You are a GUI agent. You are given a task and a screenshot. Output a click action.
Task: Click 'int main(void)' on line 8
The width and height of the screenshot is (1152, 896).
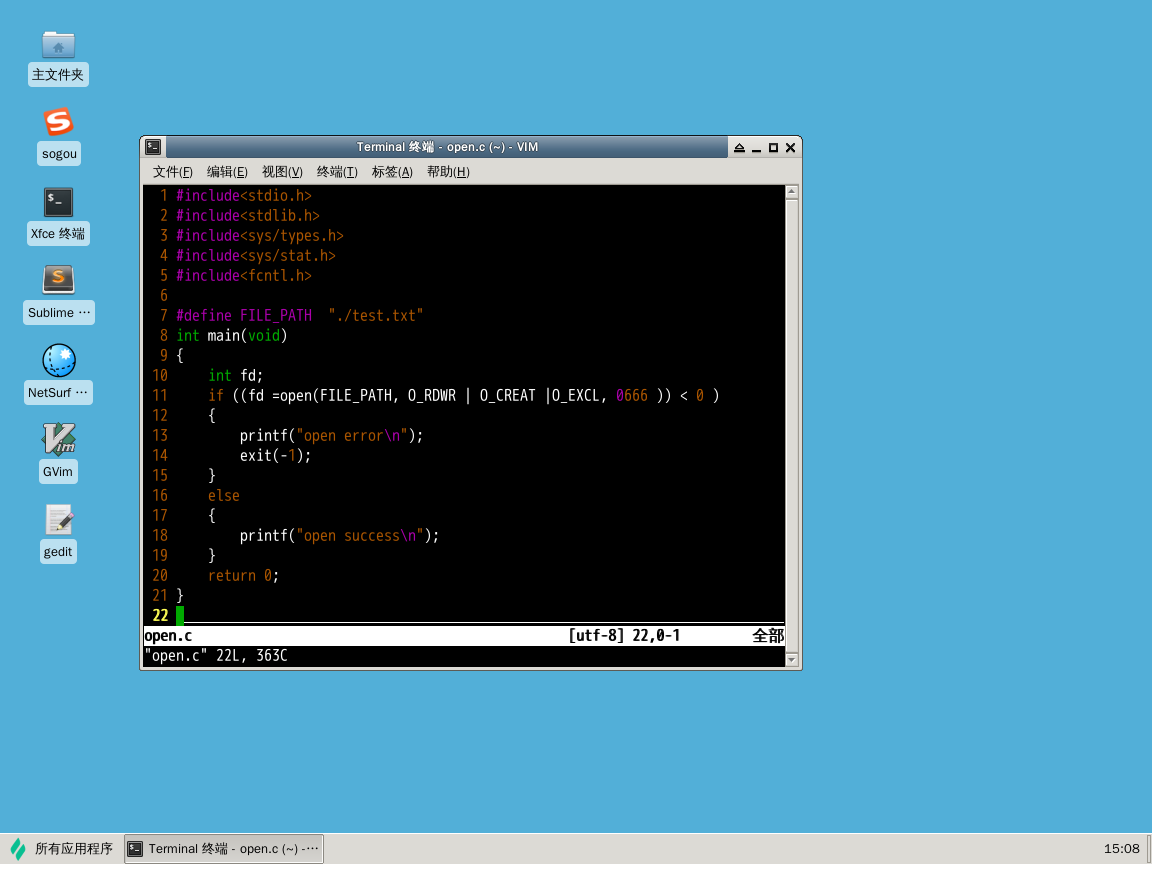pyautogui.click(x=231, y=336)
